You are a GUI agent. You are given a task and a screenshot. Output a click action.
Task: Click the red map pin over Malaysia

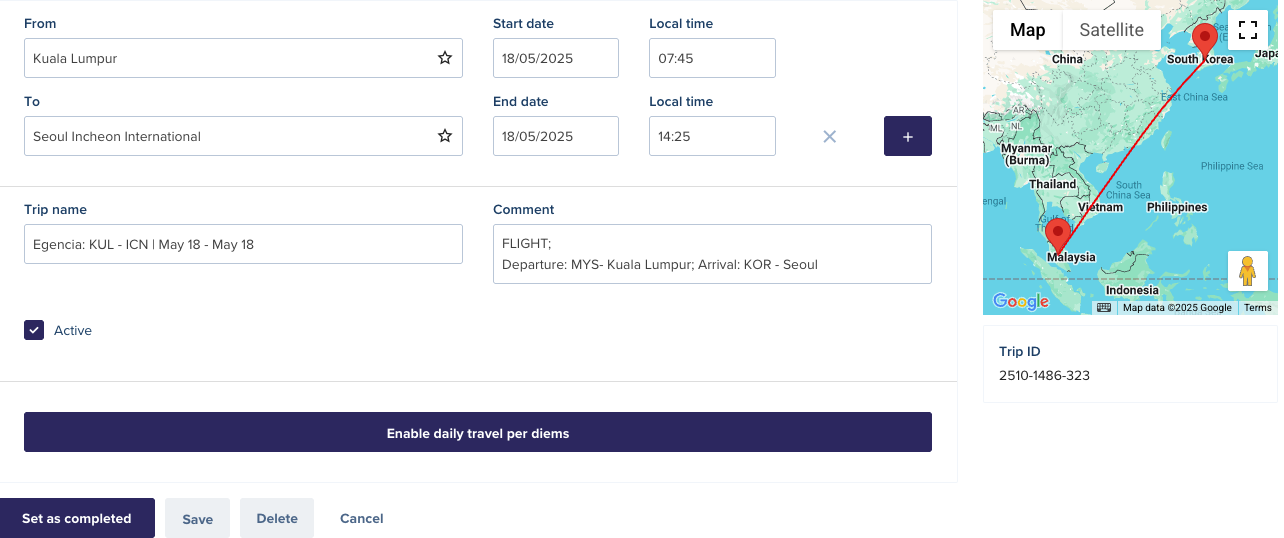[1058, 237]
